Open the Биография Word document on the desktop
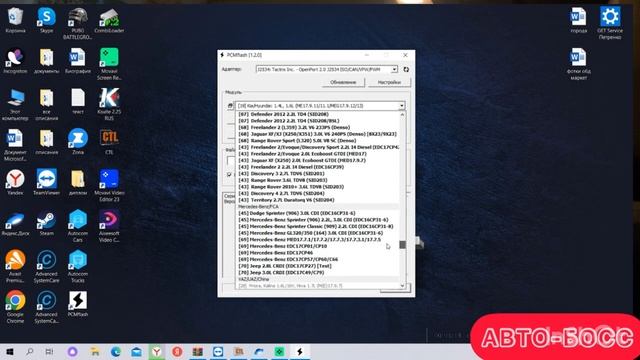The height and width of the screenshot is (360, 640). pyautogui.click(x=78, y=61)
